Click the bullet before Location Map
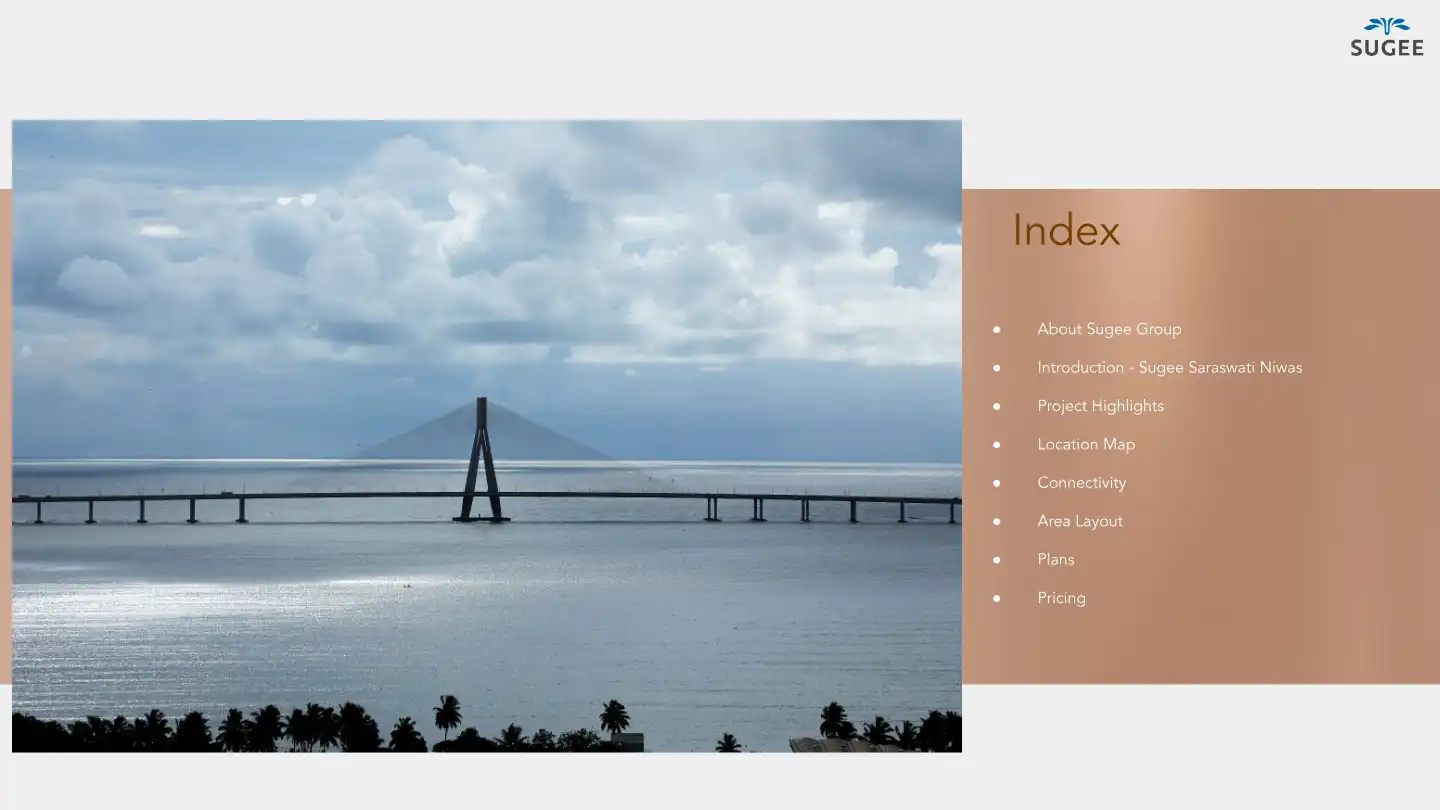Screen dimensions: 1440x810 (x=996, y=445)
